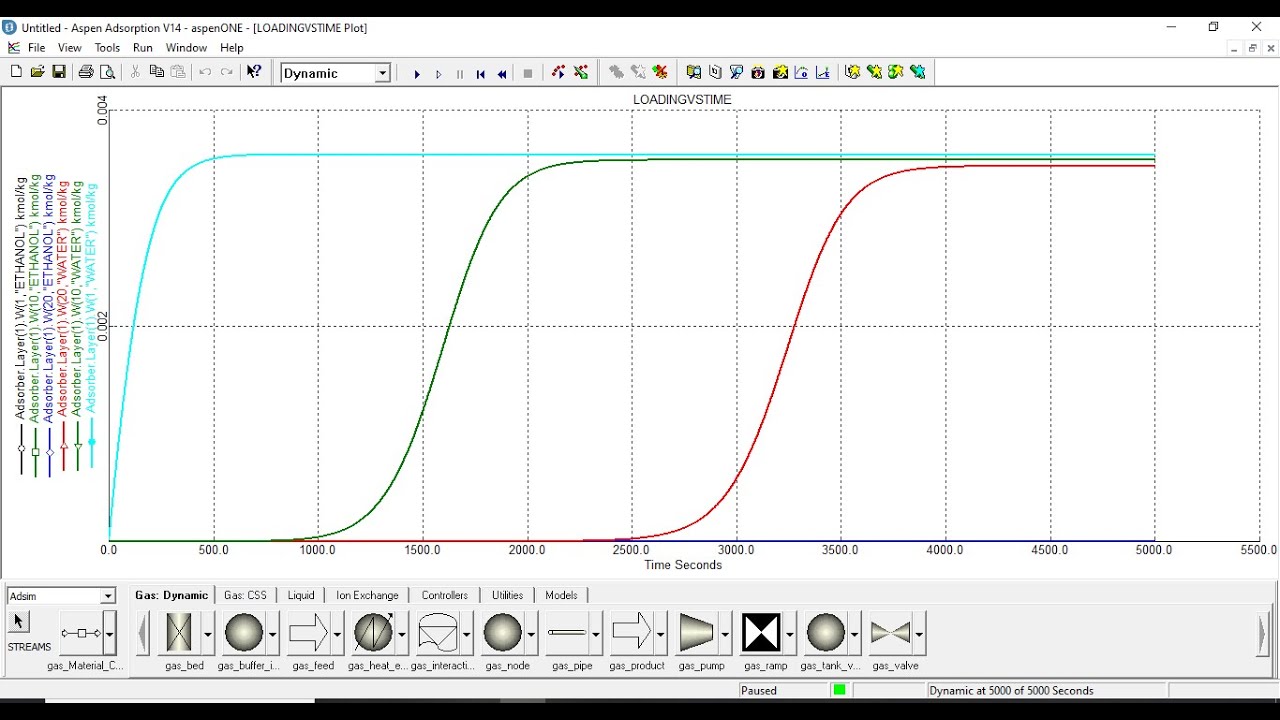Select the gas_buffer_i model icon
Image resolution: width=1280 pixels, height=720 pixels.
pos(244,632)
